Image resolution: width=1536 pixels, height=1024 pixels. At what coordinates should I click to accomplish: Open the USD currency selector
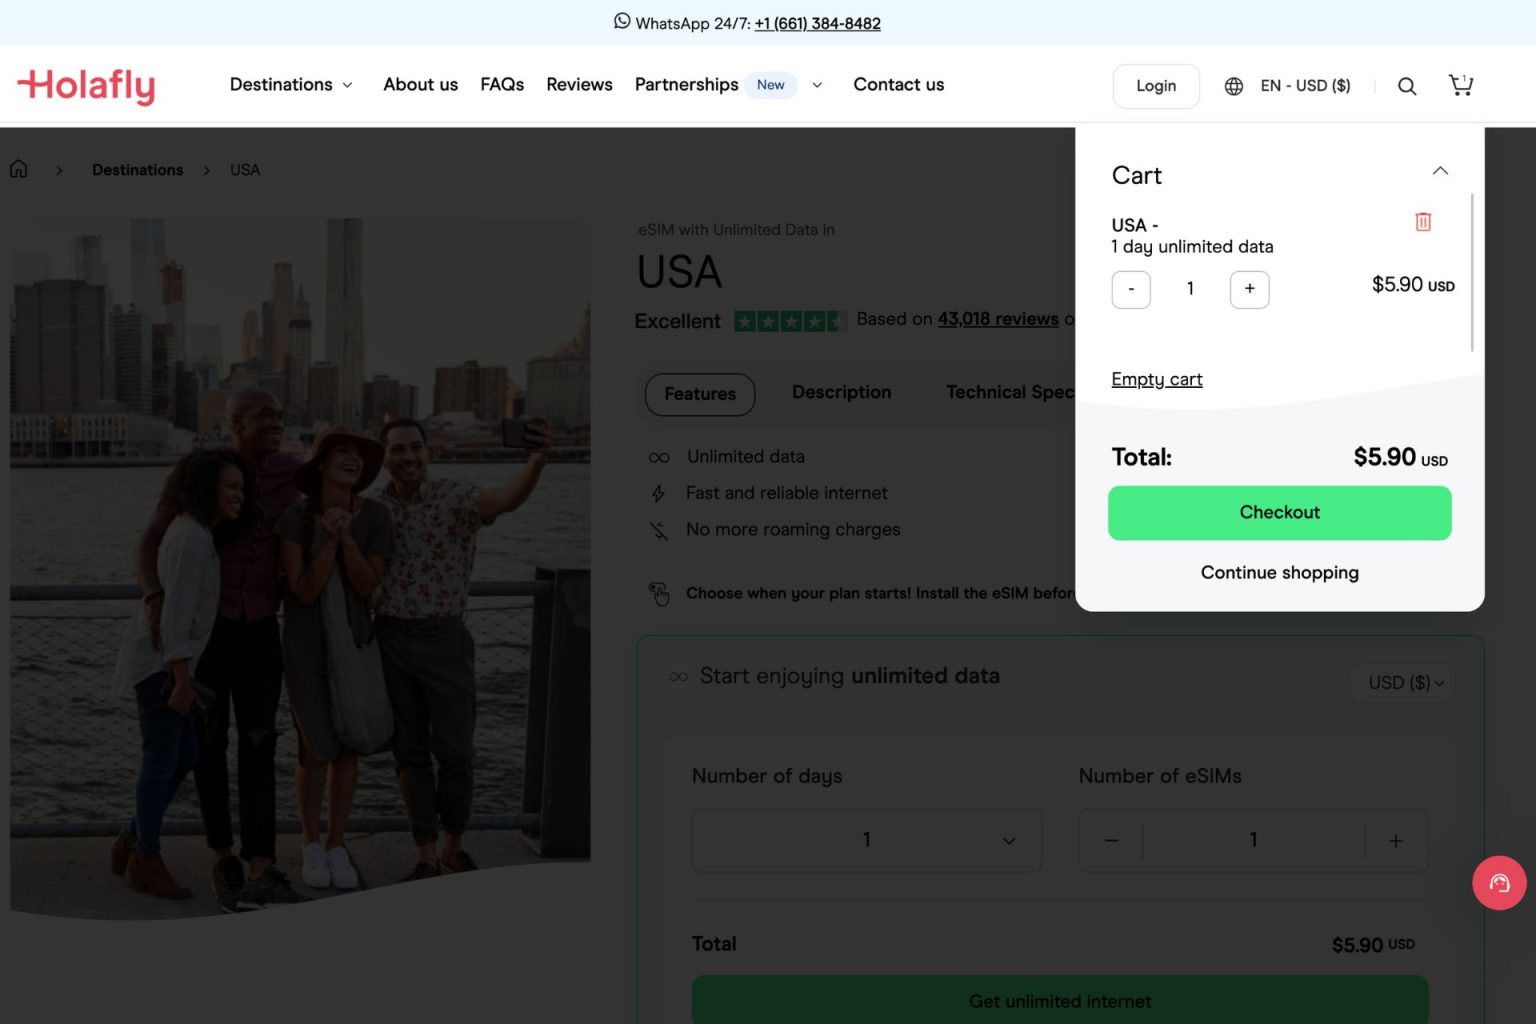1404,683
